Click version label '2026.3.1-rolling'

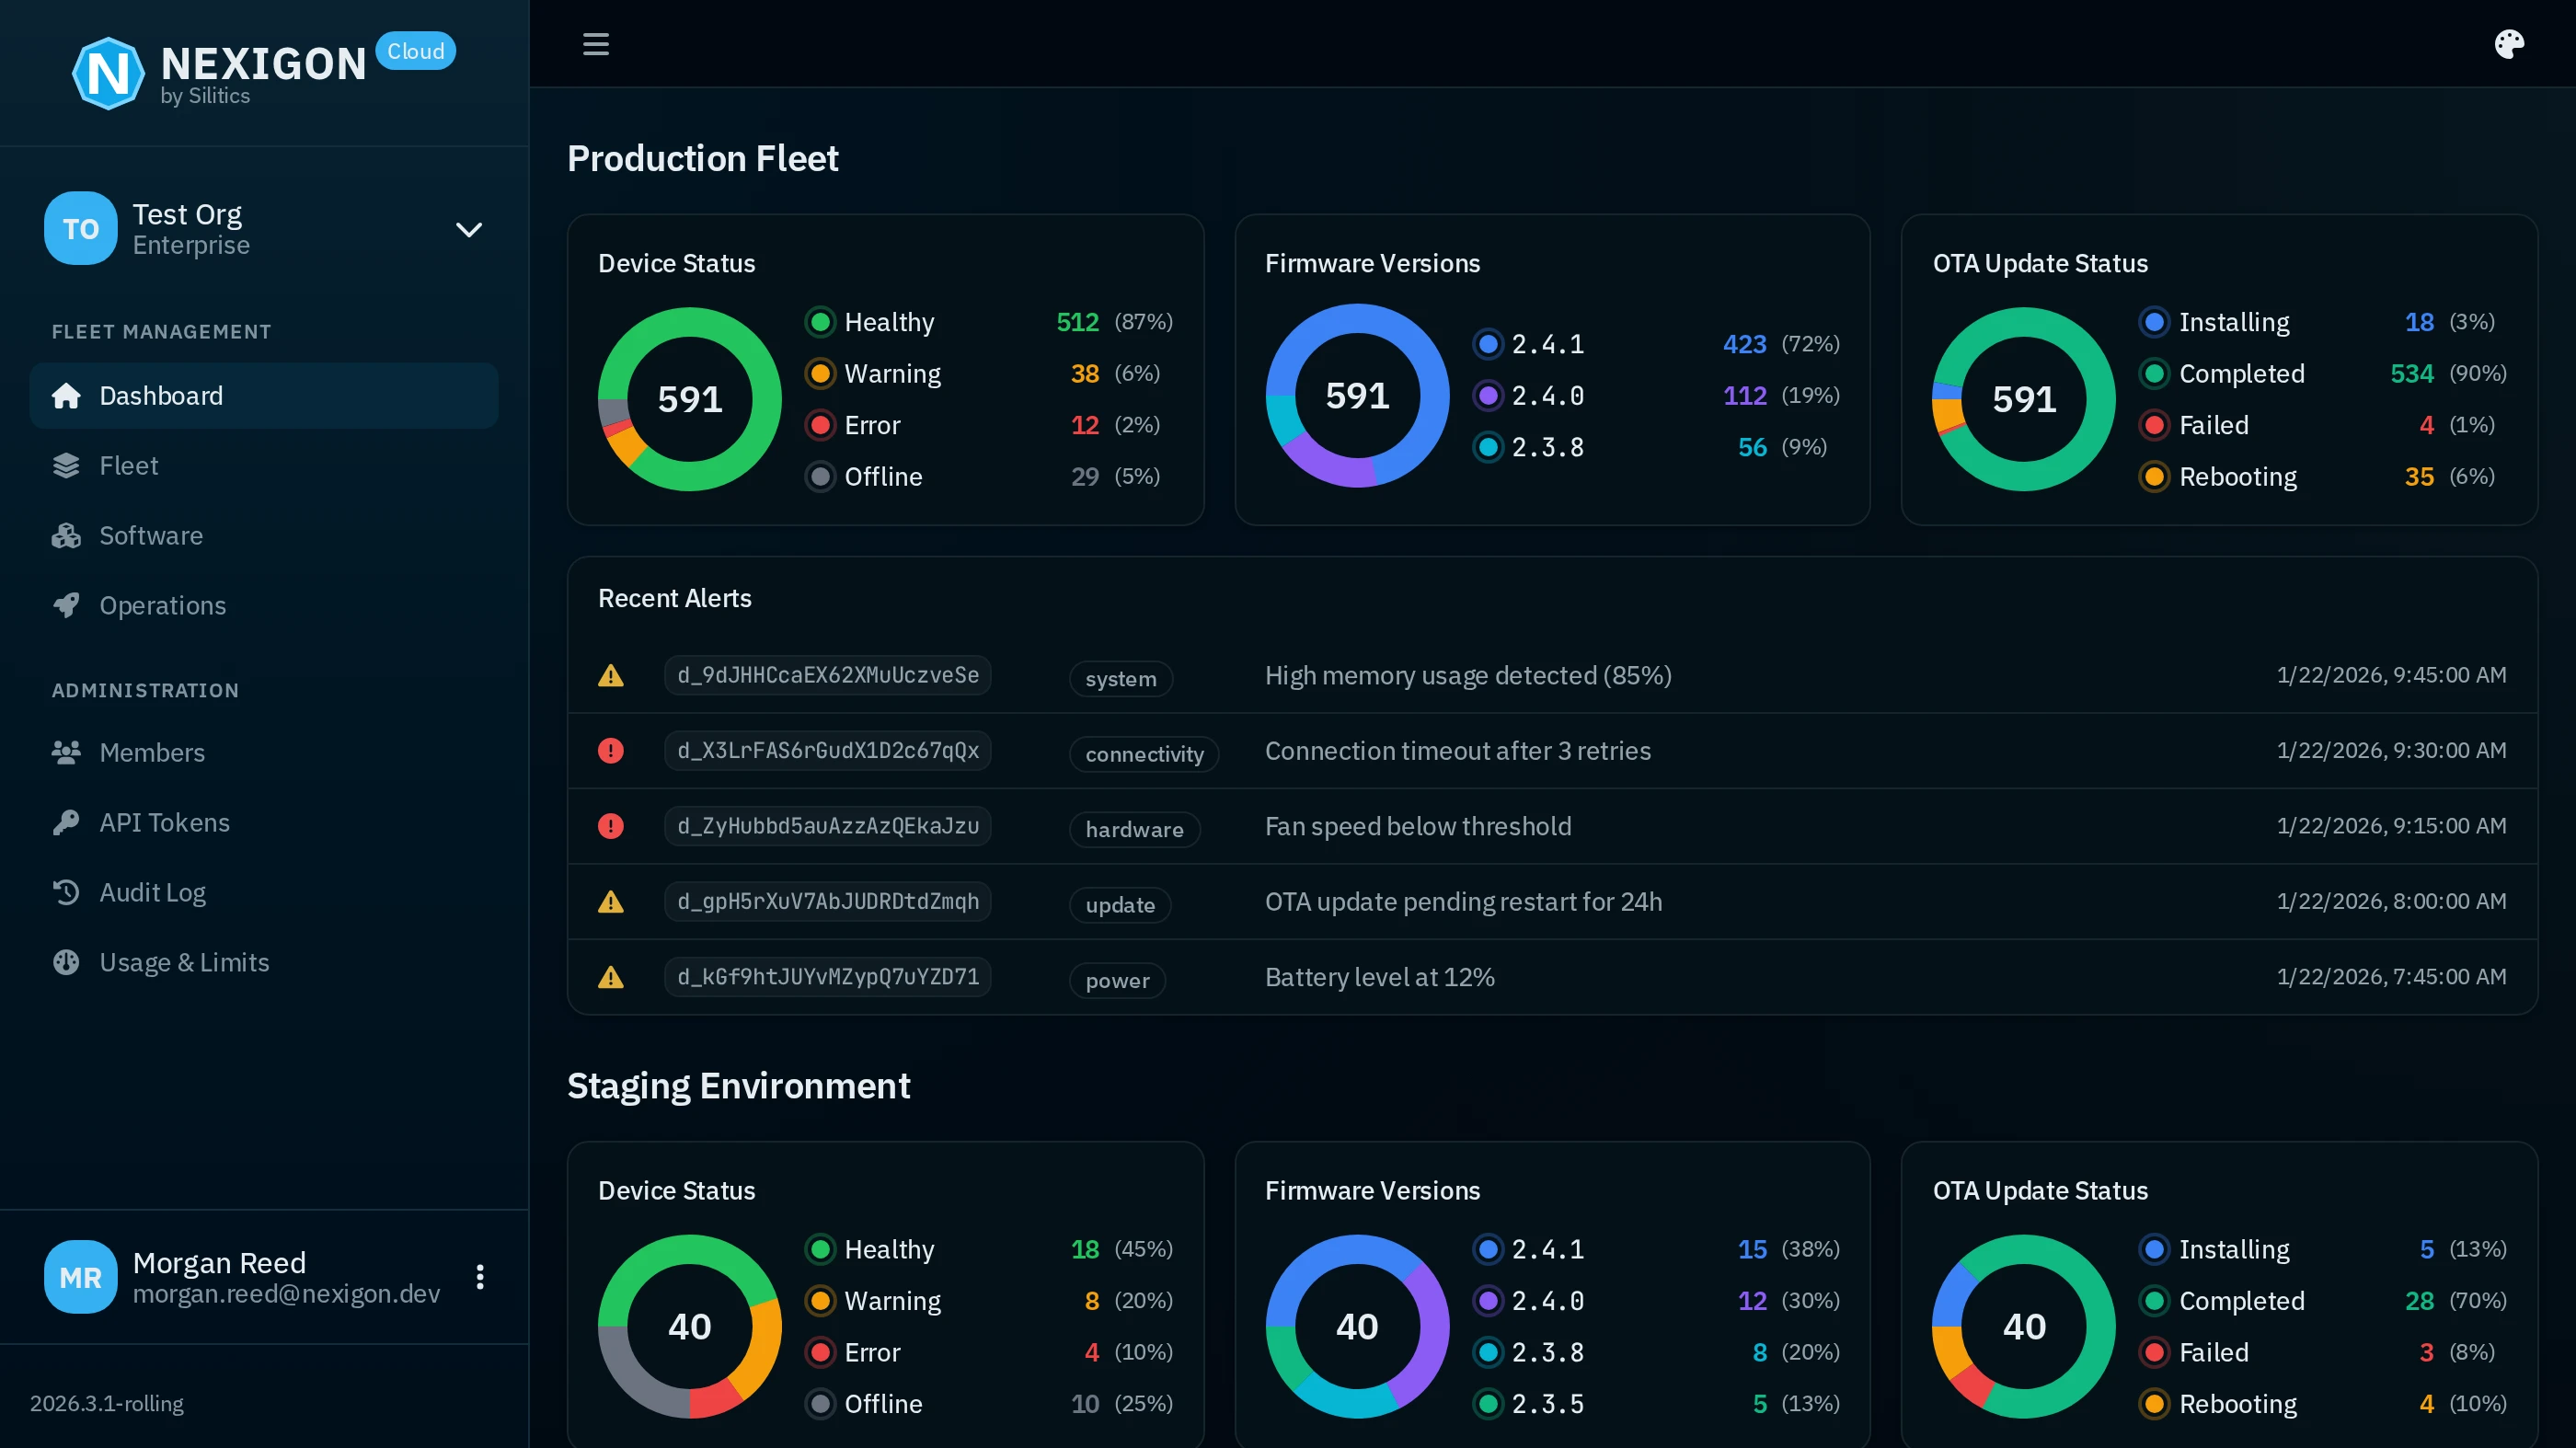pyautogui.click(x=107, y=1403)
